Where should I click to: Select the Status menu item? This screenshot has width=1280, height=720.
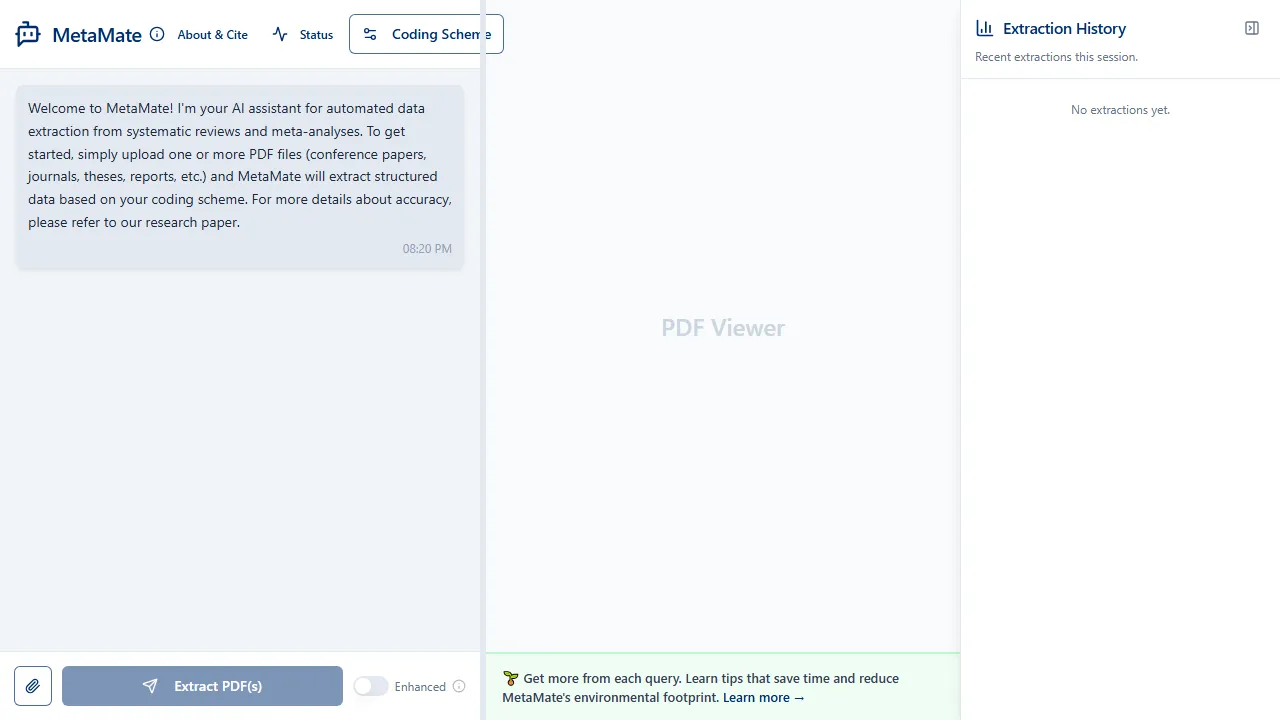click(315, 34)
